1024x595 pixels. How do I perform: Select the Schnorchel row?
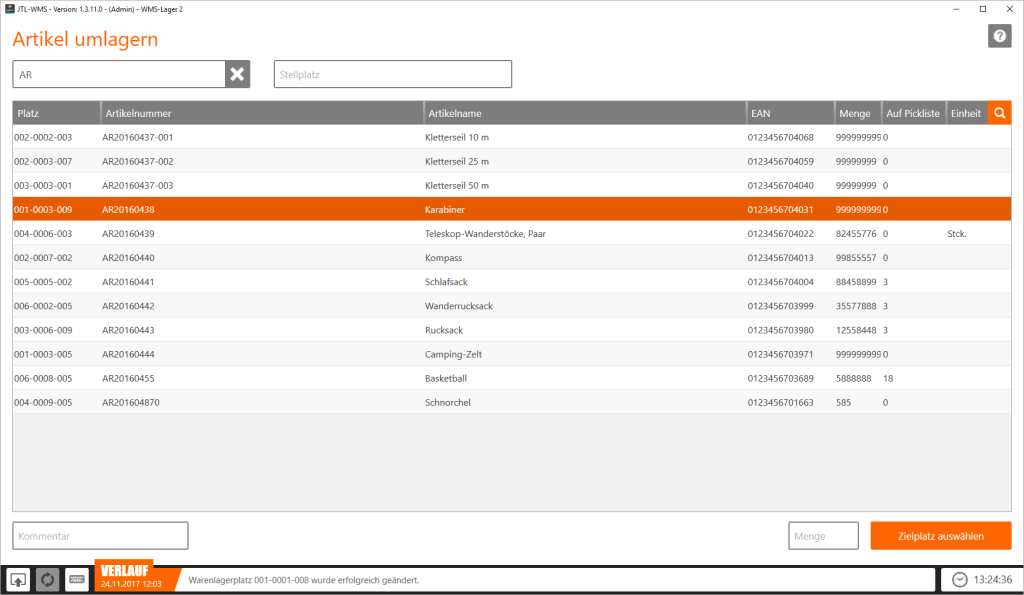(512, 402)
